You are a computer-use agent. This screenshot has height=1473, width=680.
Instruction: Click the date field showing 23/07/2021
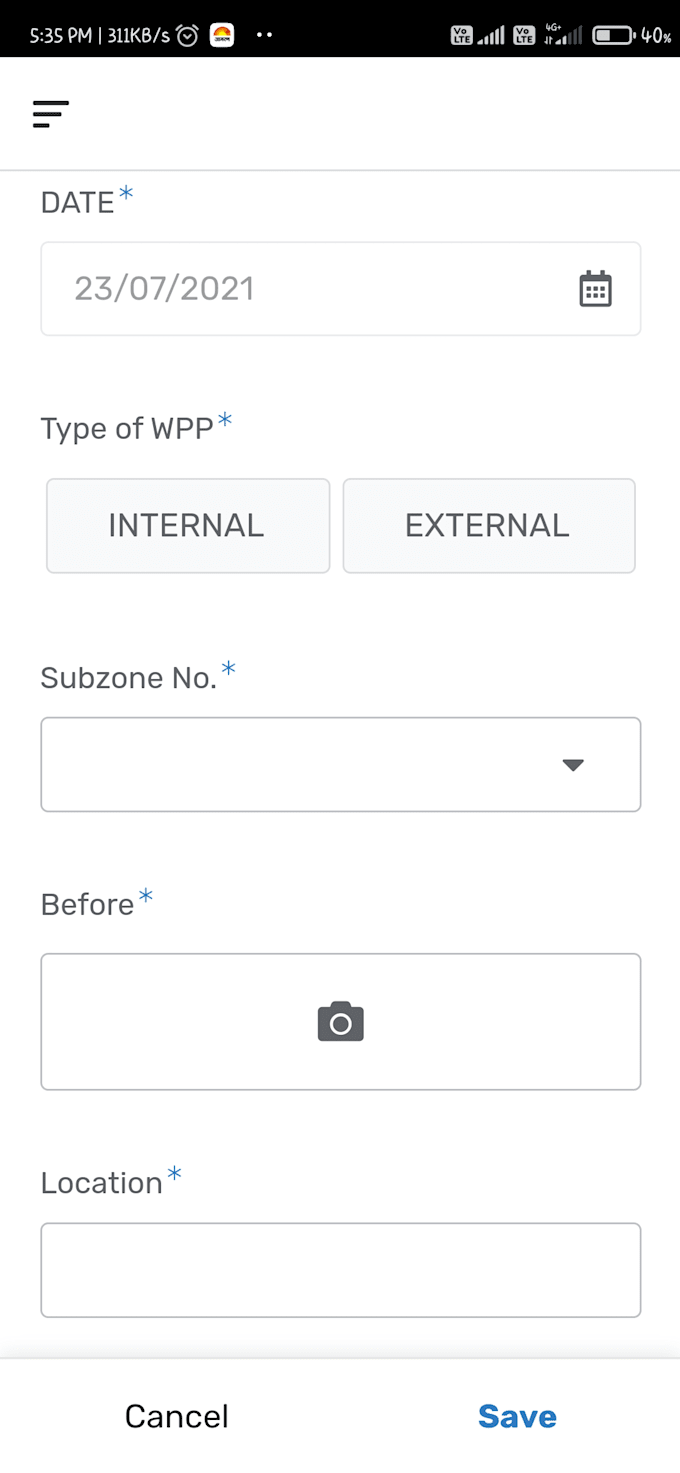(300, 289)
